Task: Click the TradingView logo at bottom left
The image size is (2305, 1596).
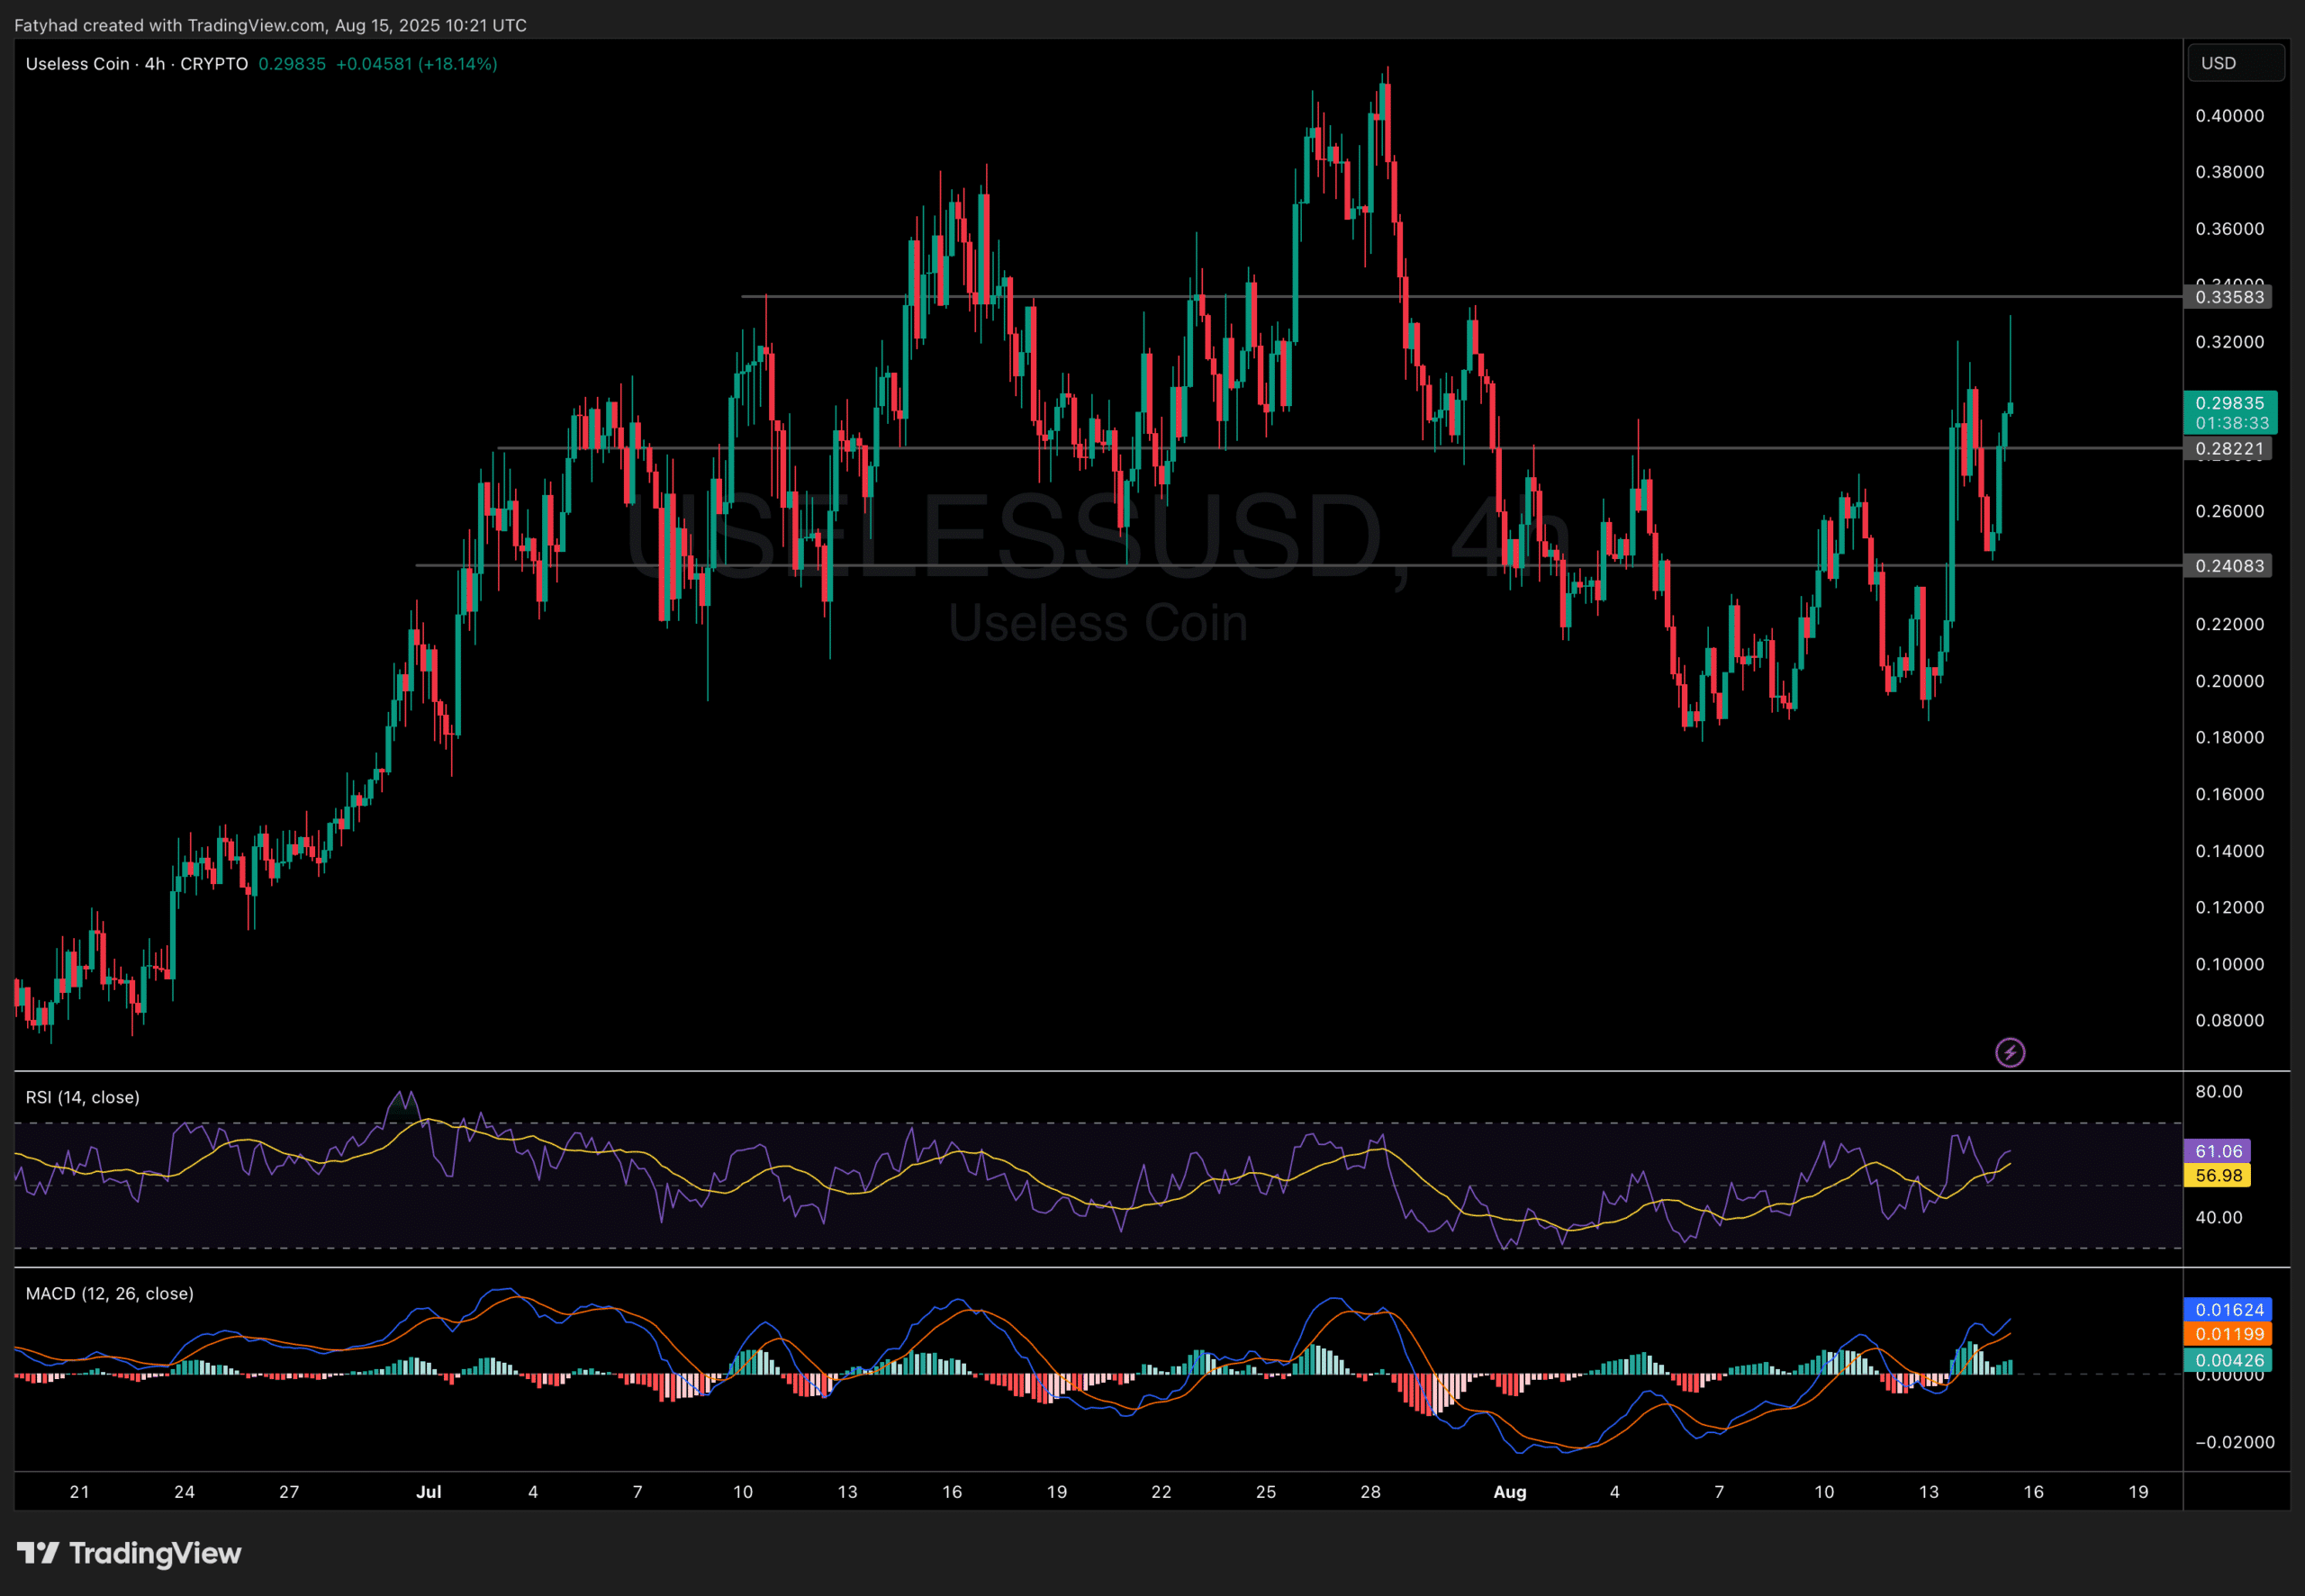Action: pyautogui.click(x=129, y=1552)
